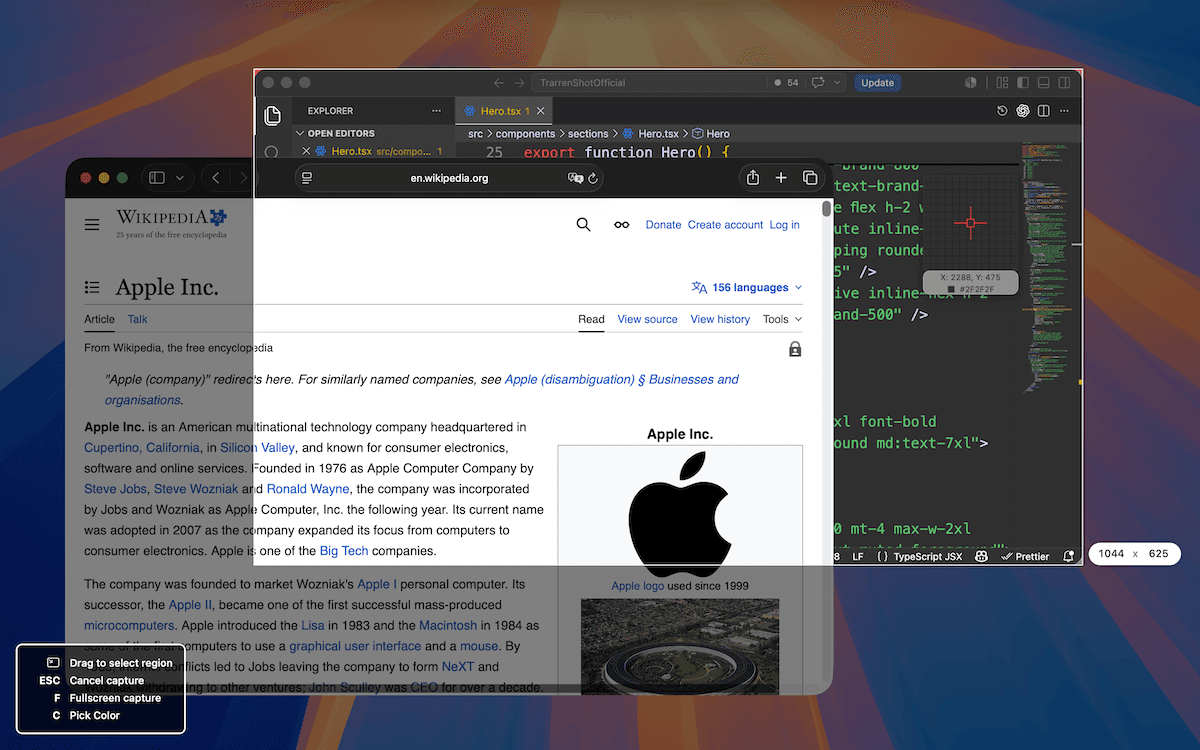Viewport: 1200px width, 750px height.
Task: Reload the Wikipedia page
Action: click(593, 178)
